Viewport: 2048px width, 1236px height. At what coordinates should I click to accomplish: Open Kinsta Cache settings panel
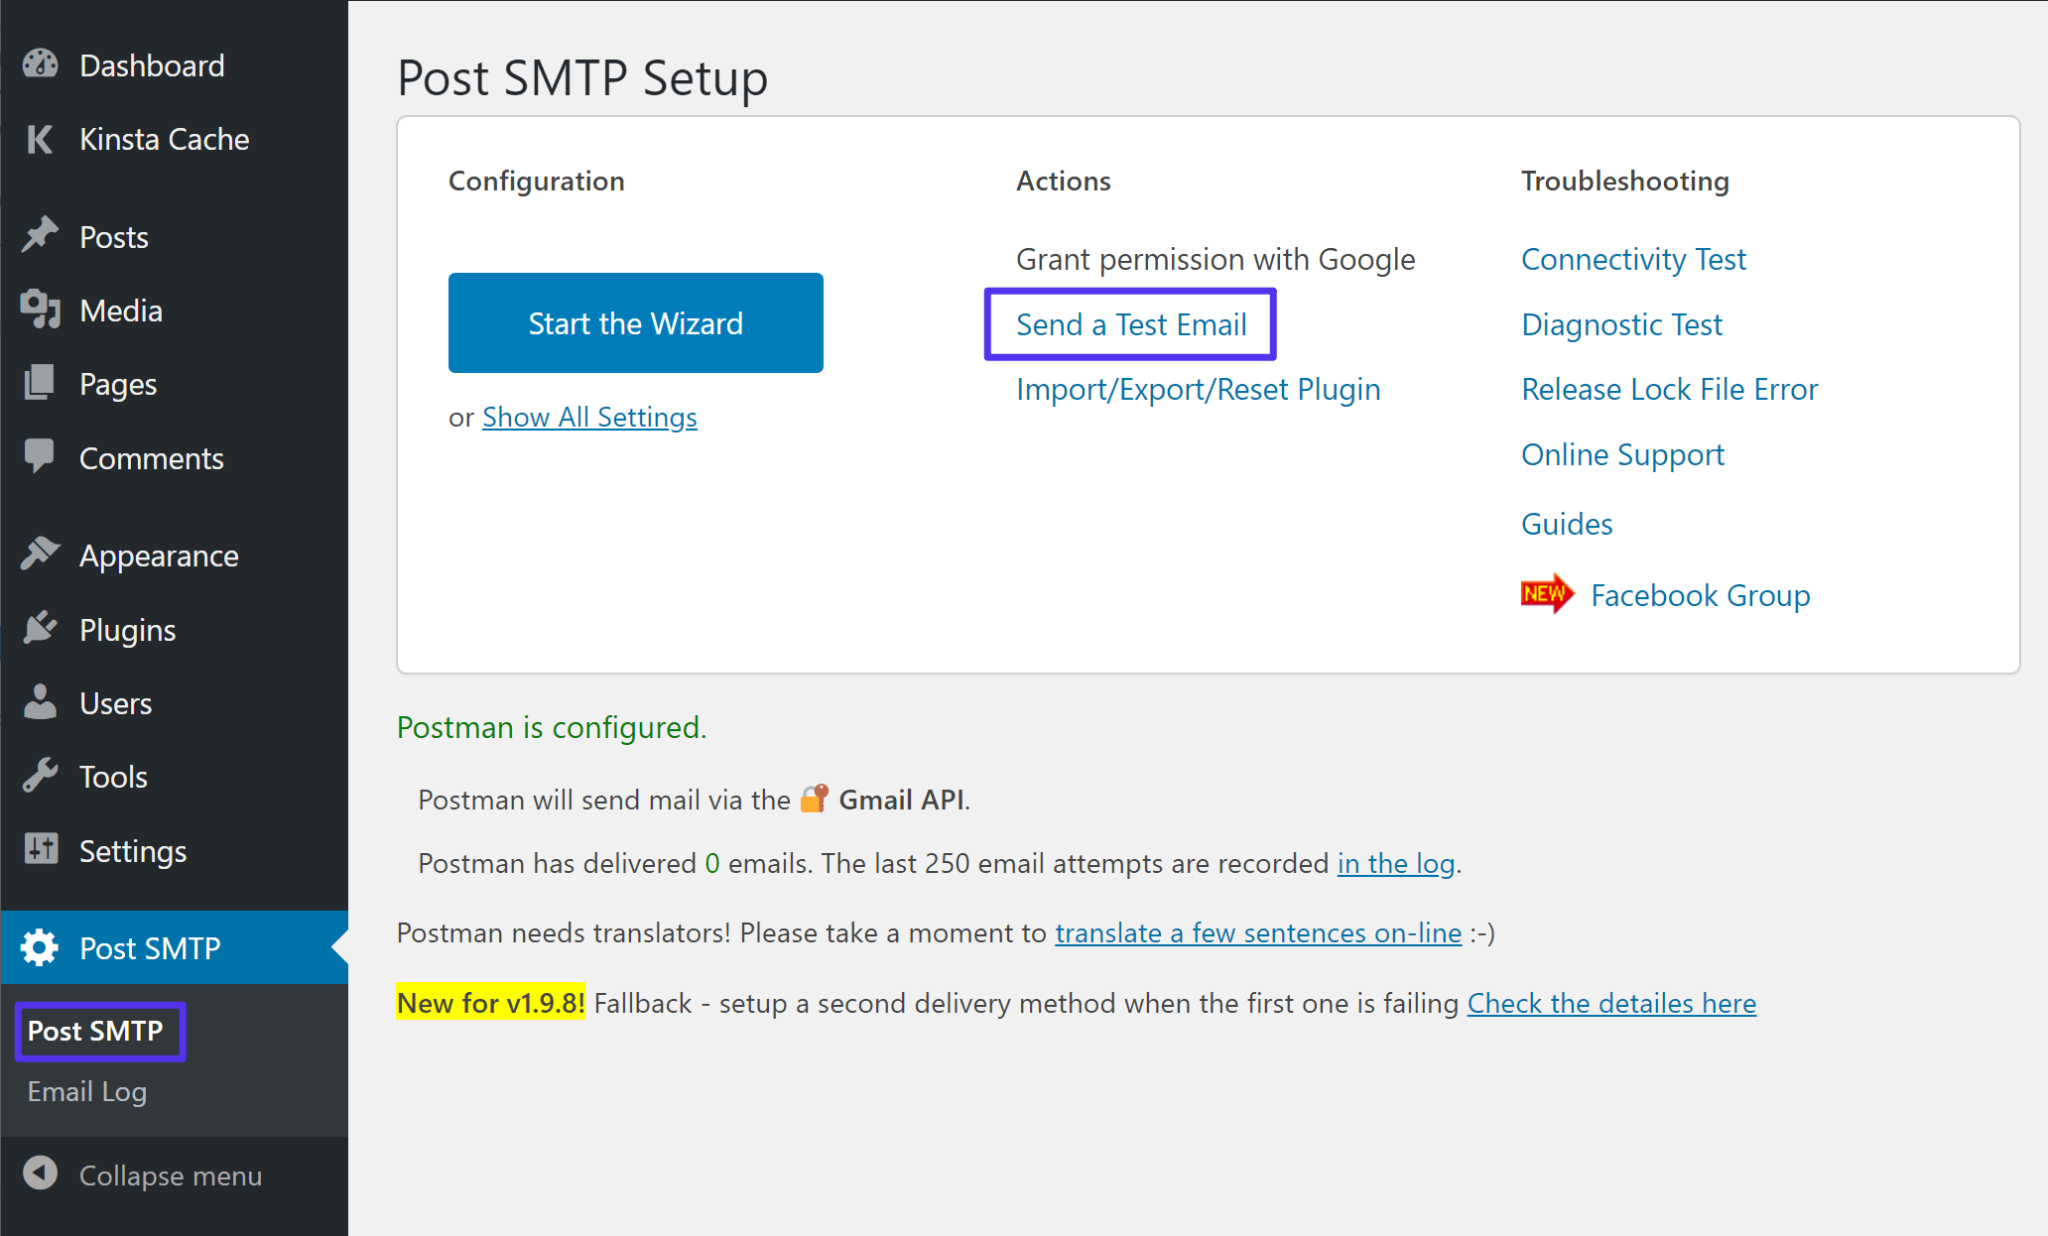coord(165,139)
